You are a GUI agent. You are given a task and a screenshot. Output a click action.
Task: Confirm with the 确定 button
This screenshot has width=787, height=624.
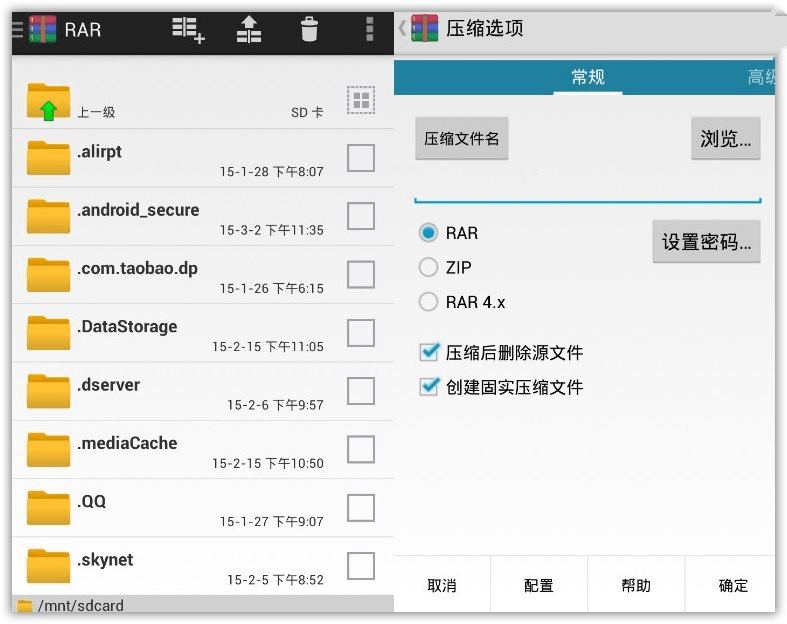pyautogui.click(x=733, y=585)
